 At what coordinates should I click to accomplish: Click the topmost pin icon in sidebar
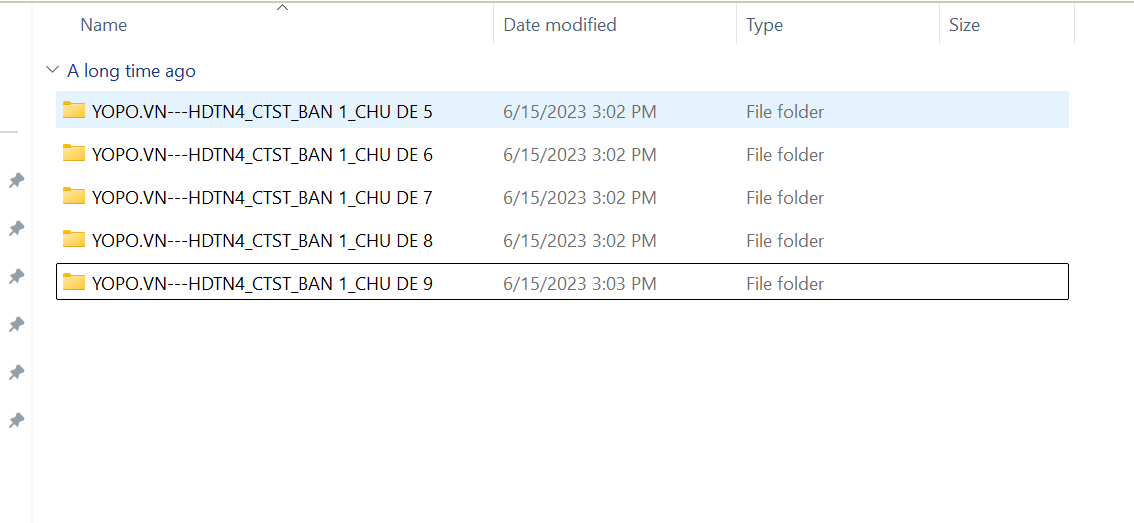click(x=16, y=180)
